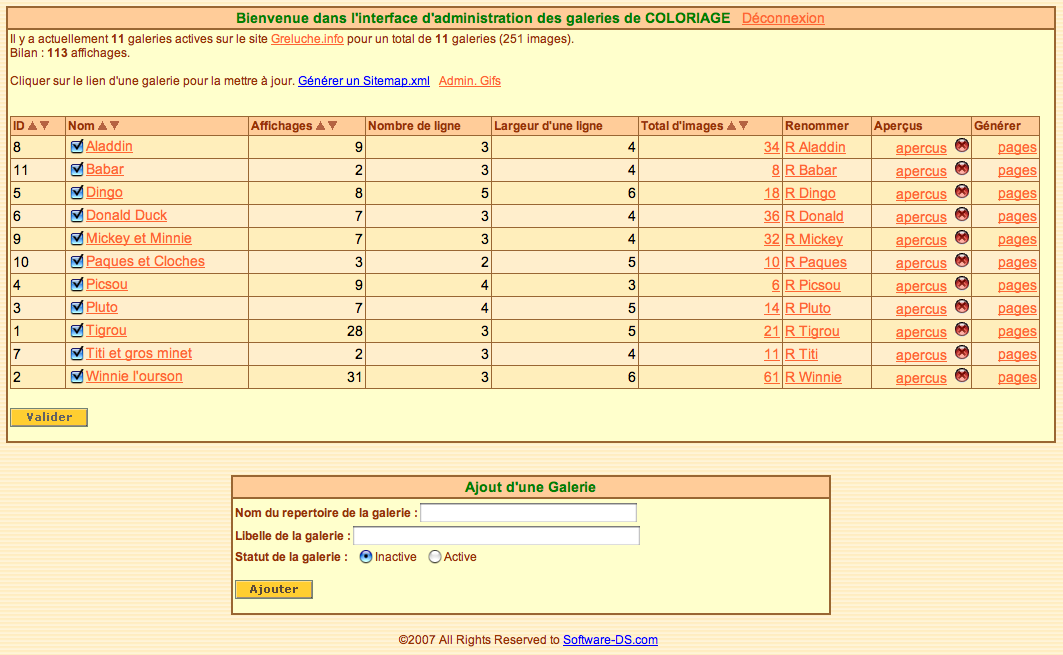This screenshot has height=655, width=1063.
Task: Delete apercus icon in Titi et gros minet row
Action: coord(961,353)
